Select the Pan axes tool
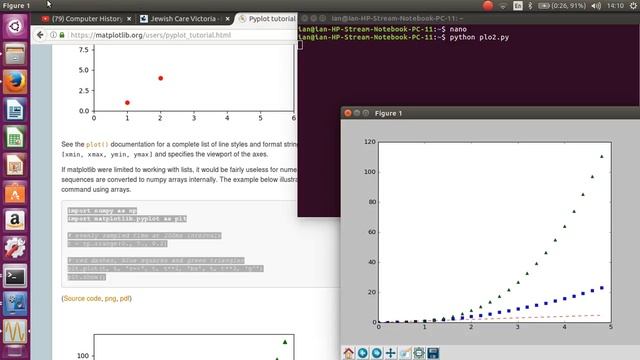Image resolution: width=640 pixels, height=360 pixels. [x=391, y=353]
